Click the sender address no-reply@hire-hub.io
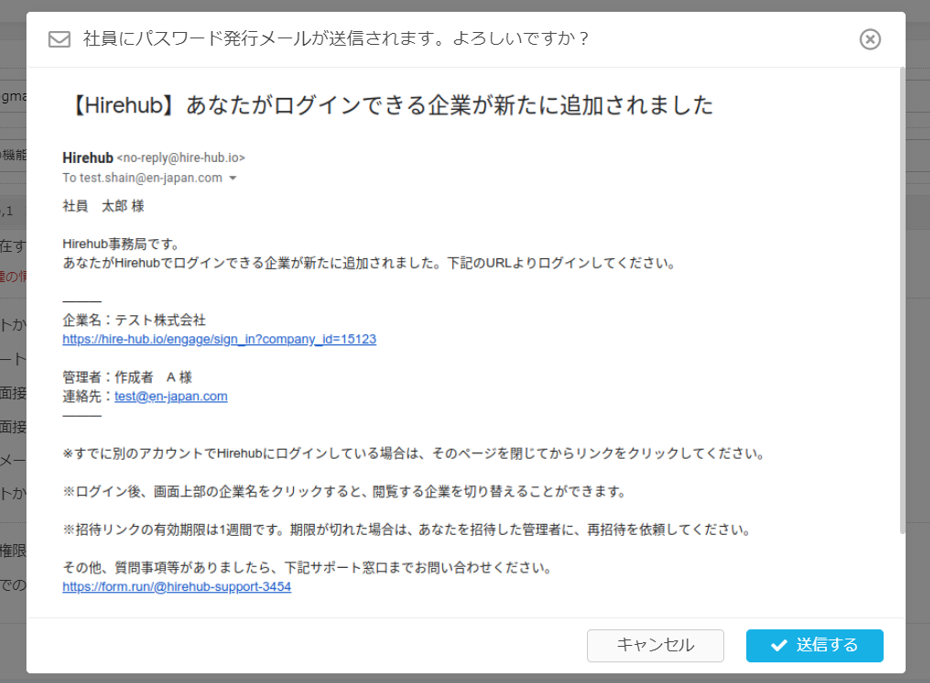Image resolution: width=930 pixels, height=683 pixels. 181,158
